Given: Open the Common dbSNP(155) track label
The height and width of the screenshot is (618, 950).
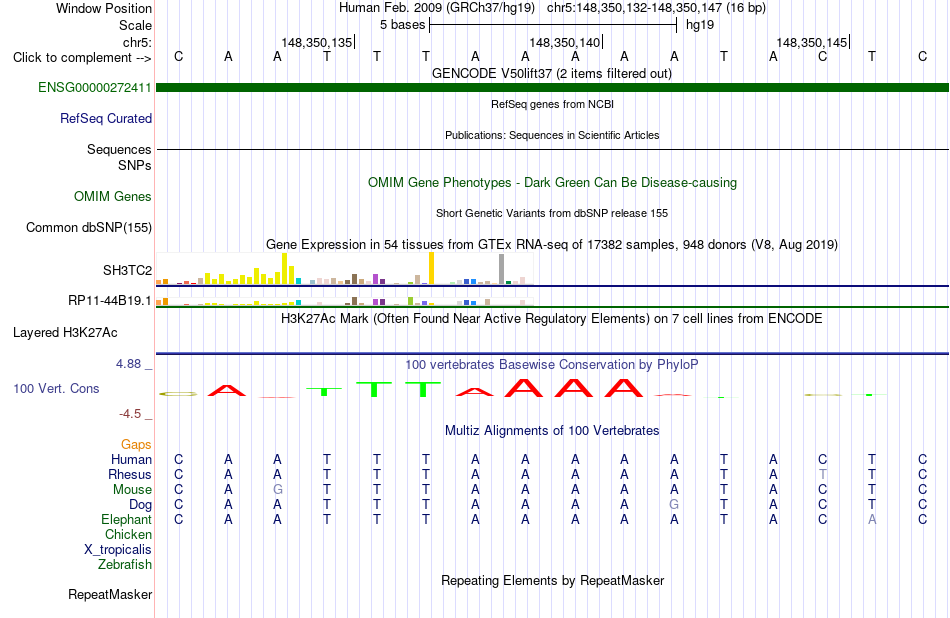Looking at the screenshot, I should coord(89,227).
